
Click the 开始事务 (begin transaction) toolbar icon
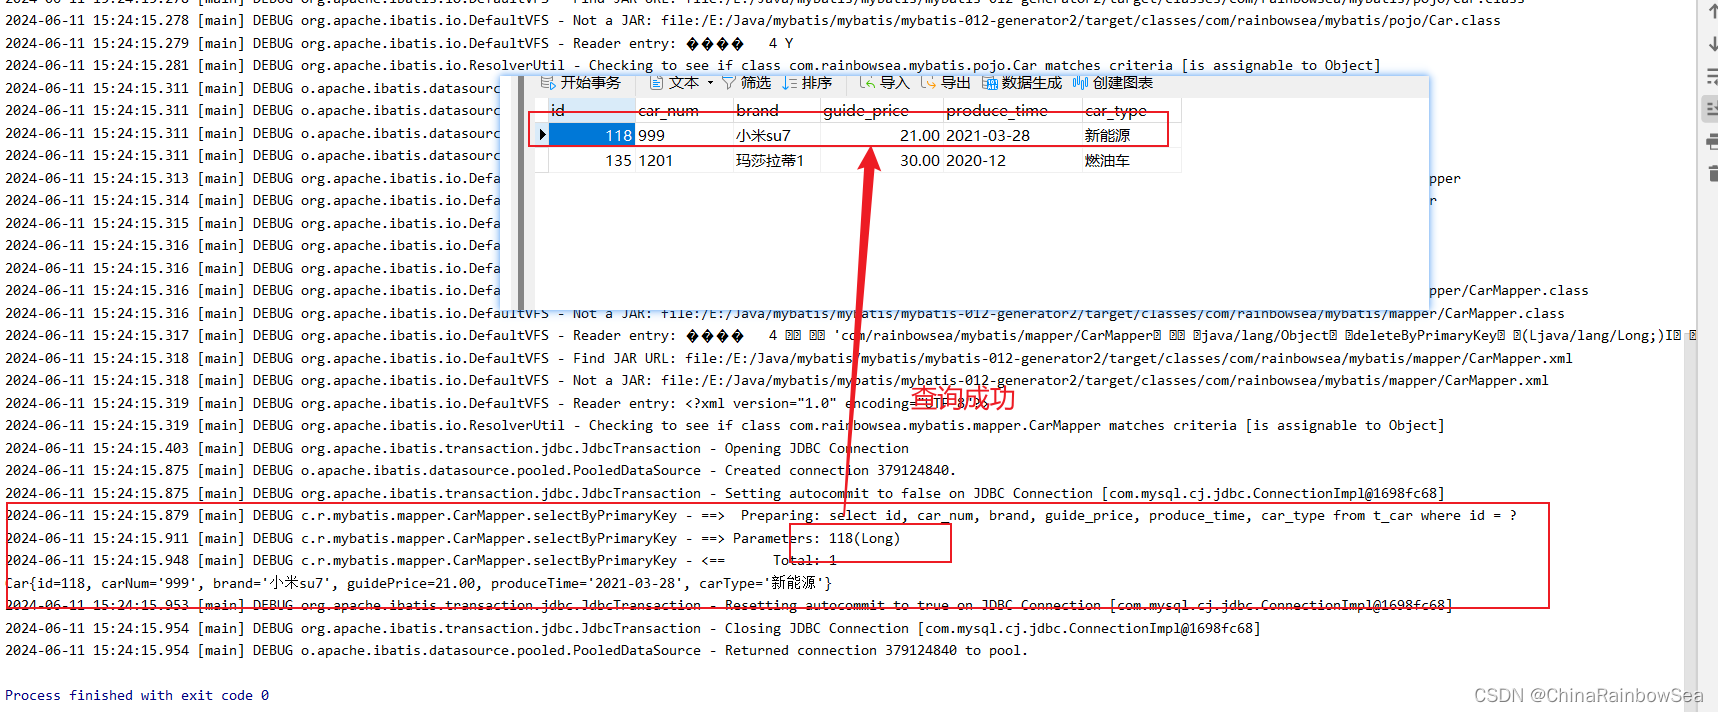coord(548,83)
